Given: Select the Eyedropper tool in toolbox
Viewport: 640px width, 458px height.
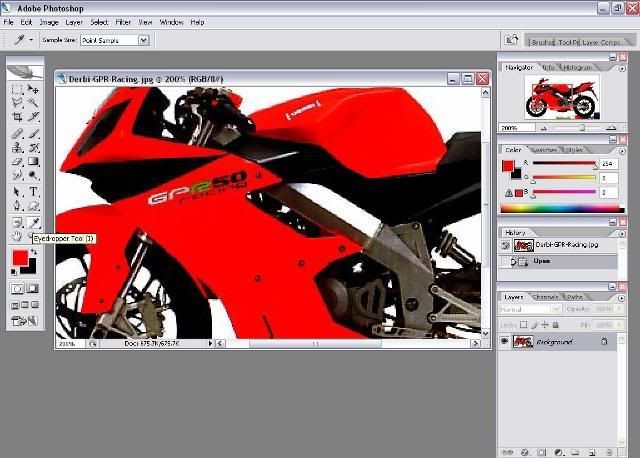Looking at the screenshot, I should 33,222.
